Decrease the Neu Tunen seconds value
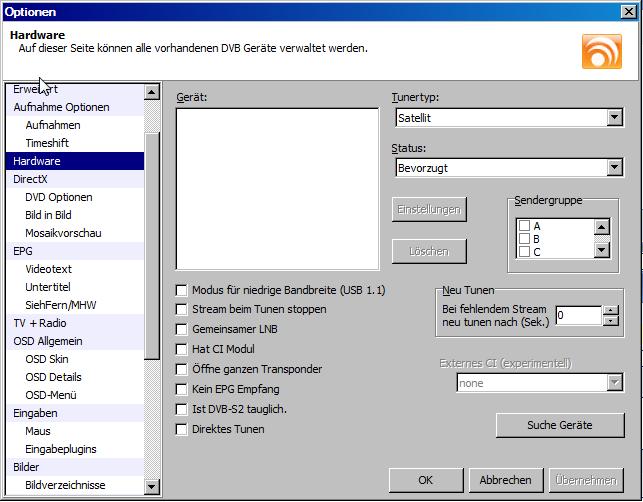 610,321
